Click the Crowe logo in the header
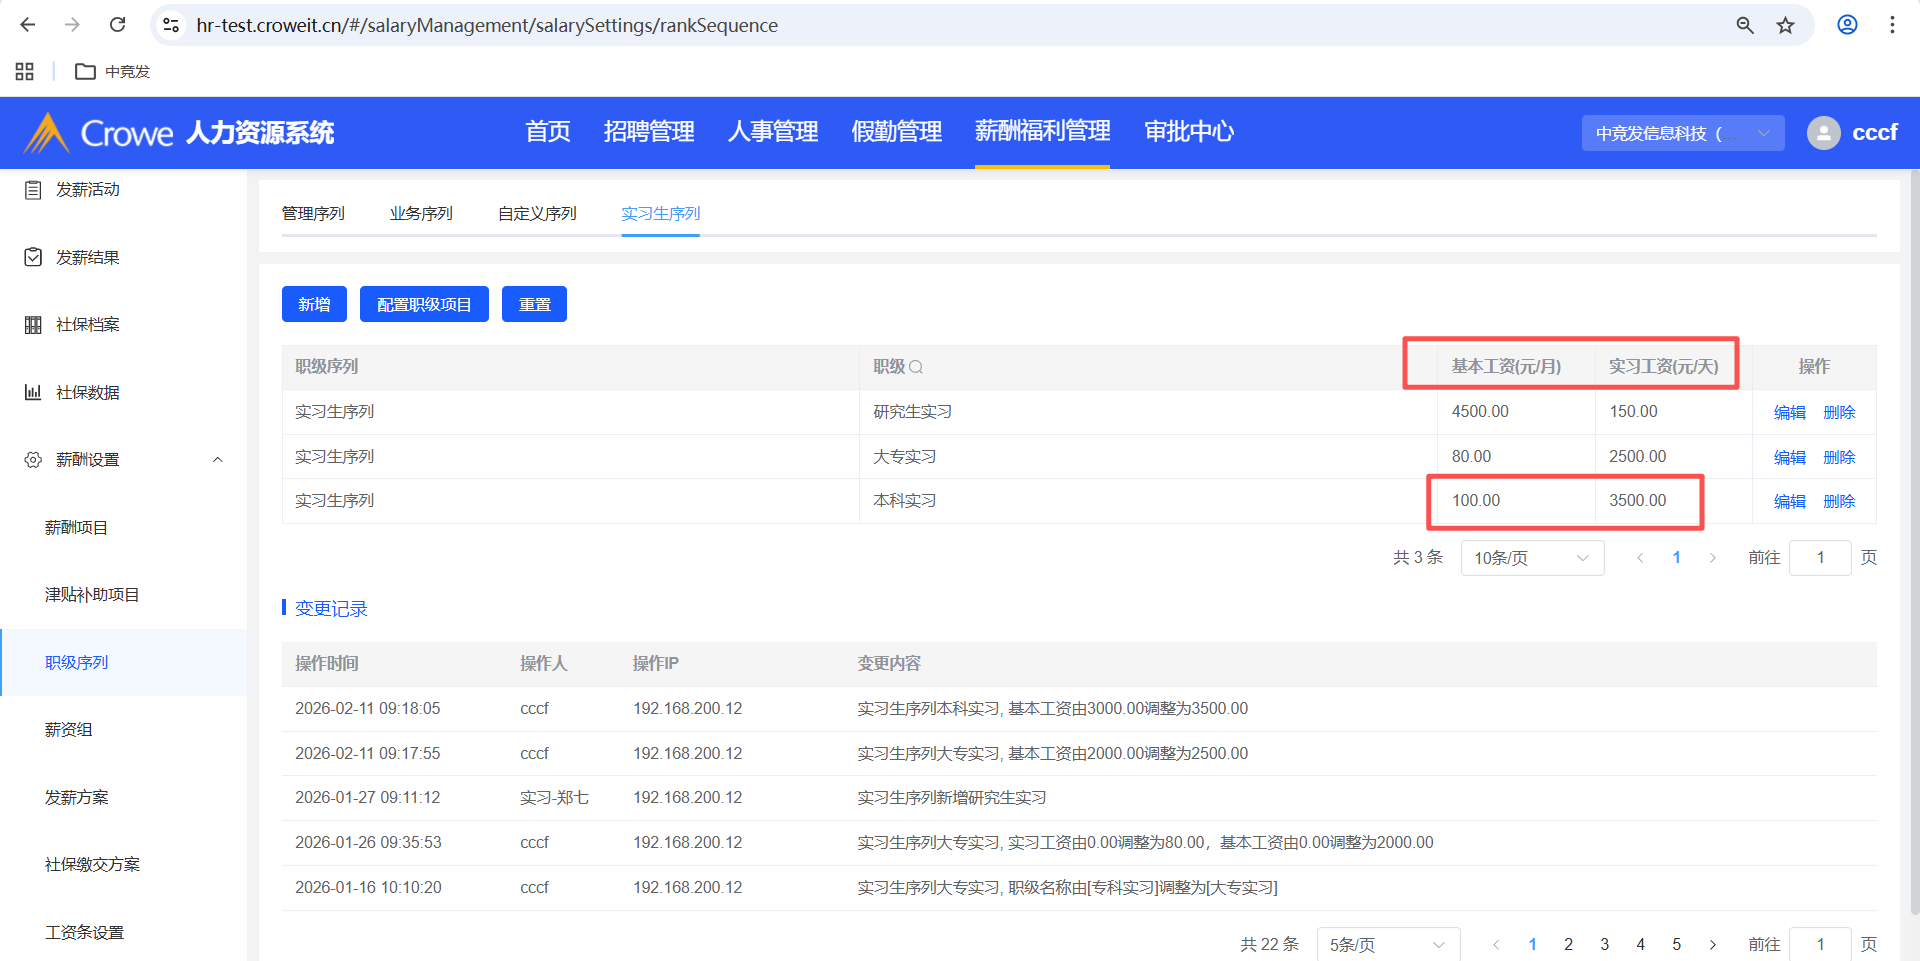 pyautogui.click(x=100, y=133)
